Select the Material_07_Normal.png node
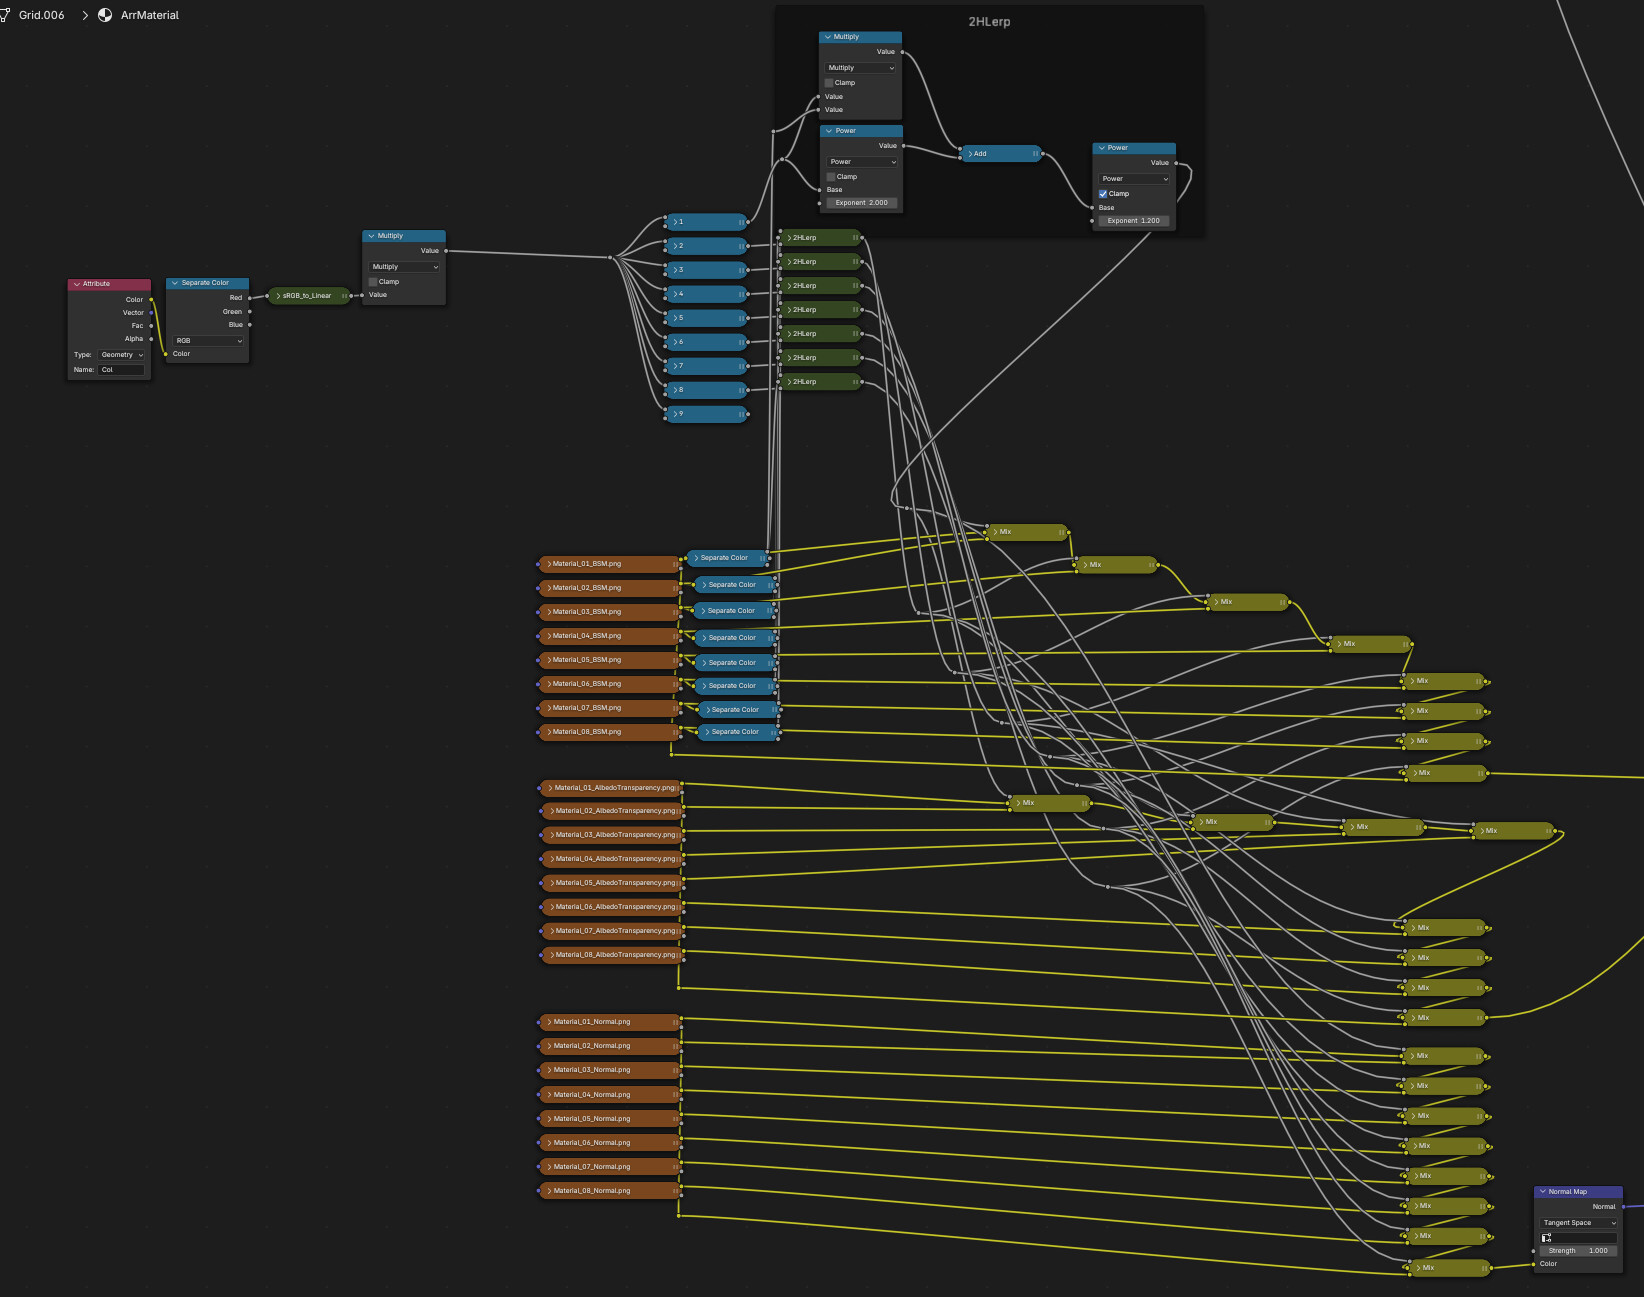The height and width of the screenshot is (1297, 1644). coord(610,1167)
